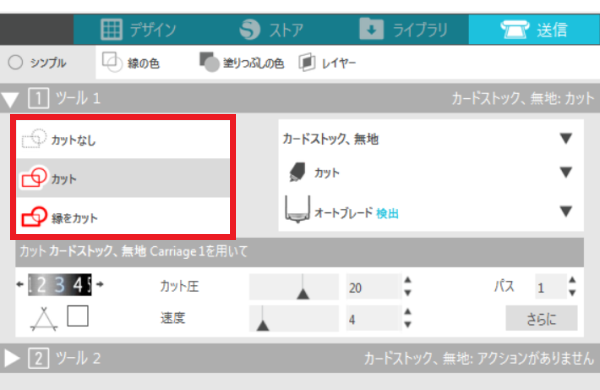
Task: Open the カット action dropdown arrow
Action: [x=566, y=172]
